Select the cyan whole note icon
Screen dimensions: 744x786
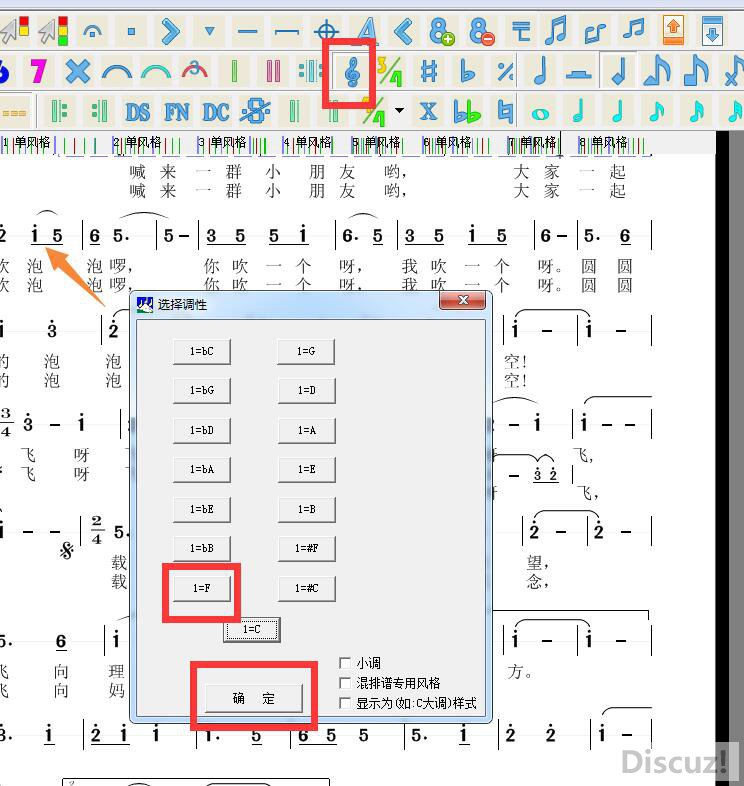(540, 113)
